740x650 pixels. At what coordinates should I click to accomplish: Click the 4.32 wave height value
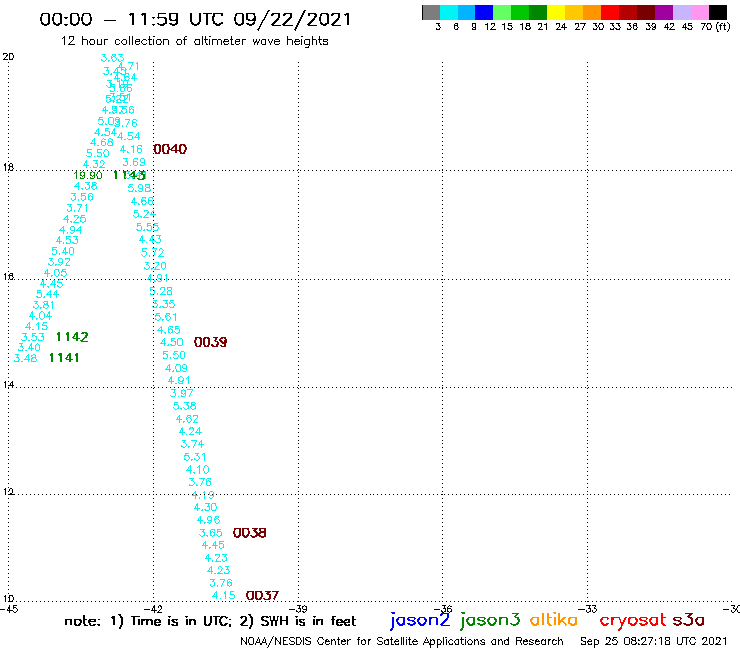(94, 164)
